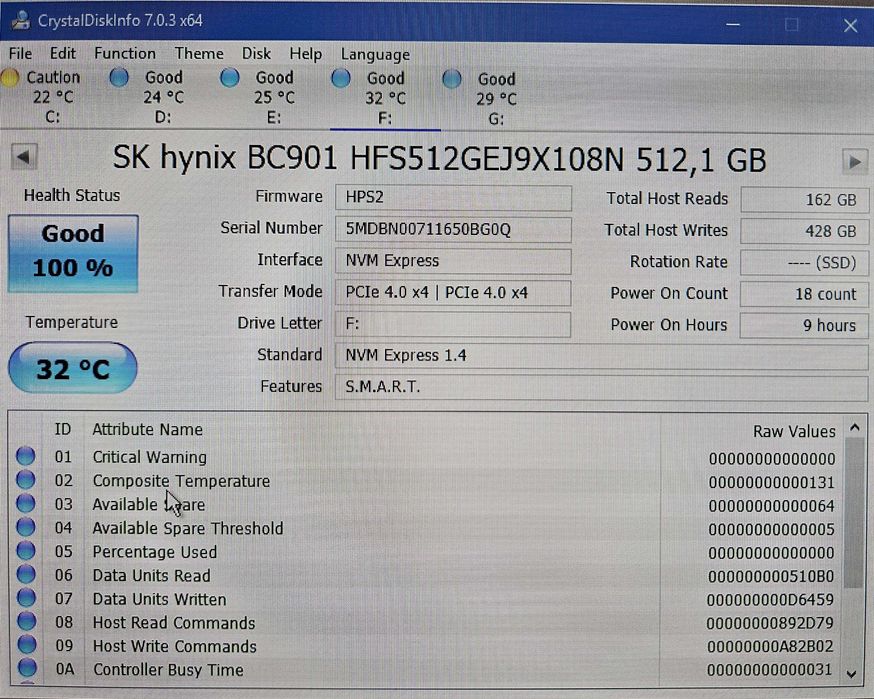The height and width of the screenshot is (699, 874).
Task: Open the Theme menu
Action: click(199, 54)
